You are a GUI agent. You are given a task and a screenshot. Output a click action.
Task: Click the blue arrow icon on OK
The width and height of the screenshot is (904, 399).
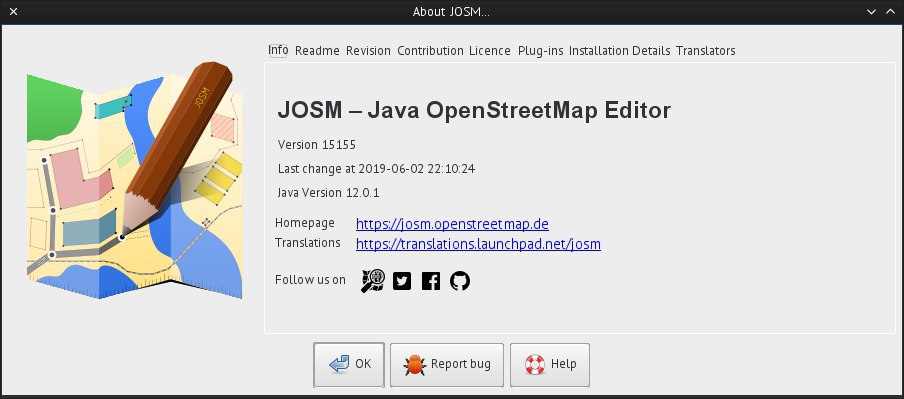339,364
